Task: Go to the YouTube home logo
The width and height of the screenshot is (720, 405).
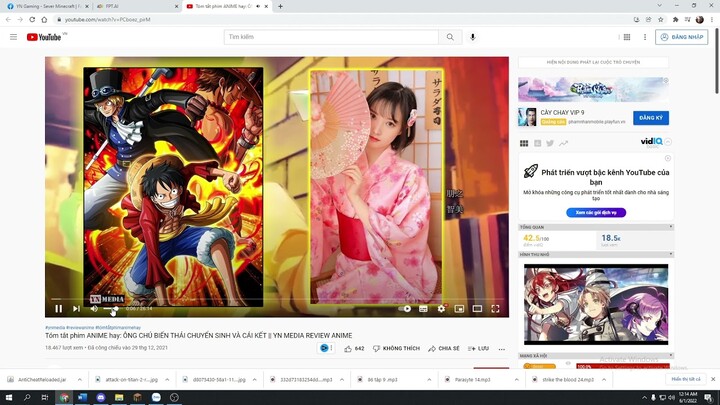Action: coord(44,37)
